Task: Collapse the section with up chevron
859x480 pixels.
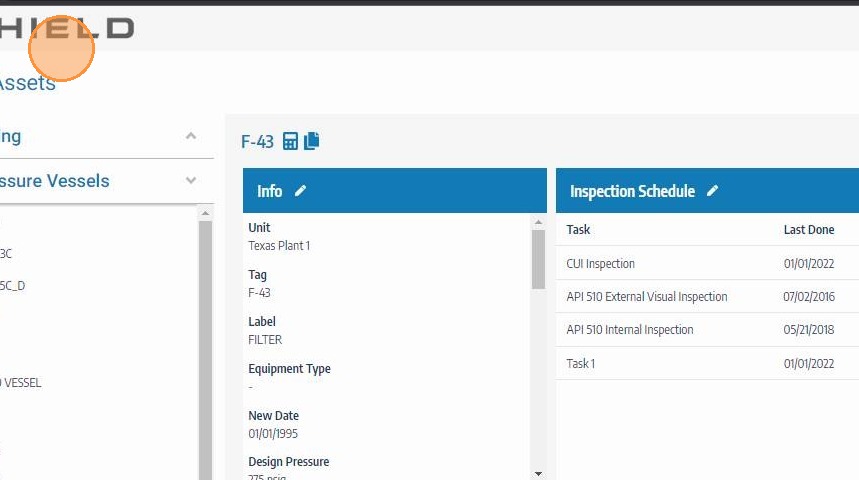Action: pos(191,136)
